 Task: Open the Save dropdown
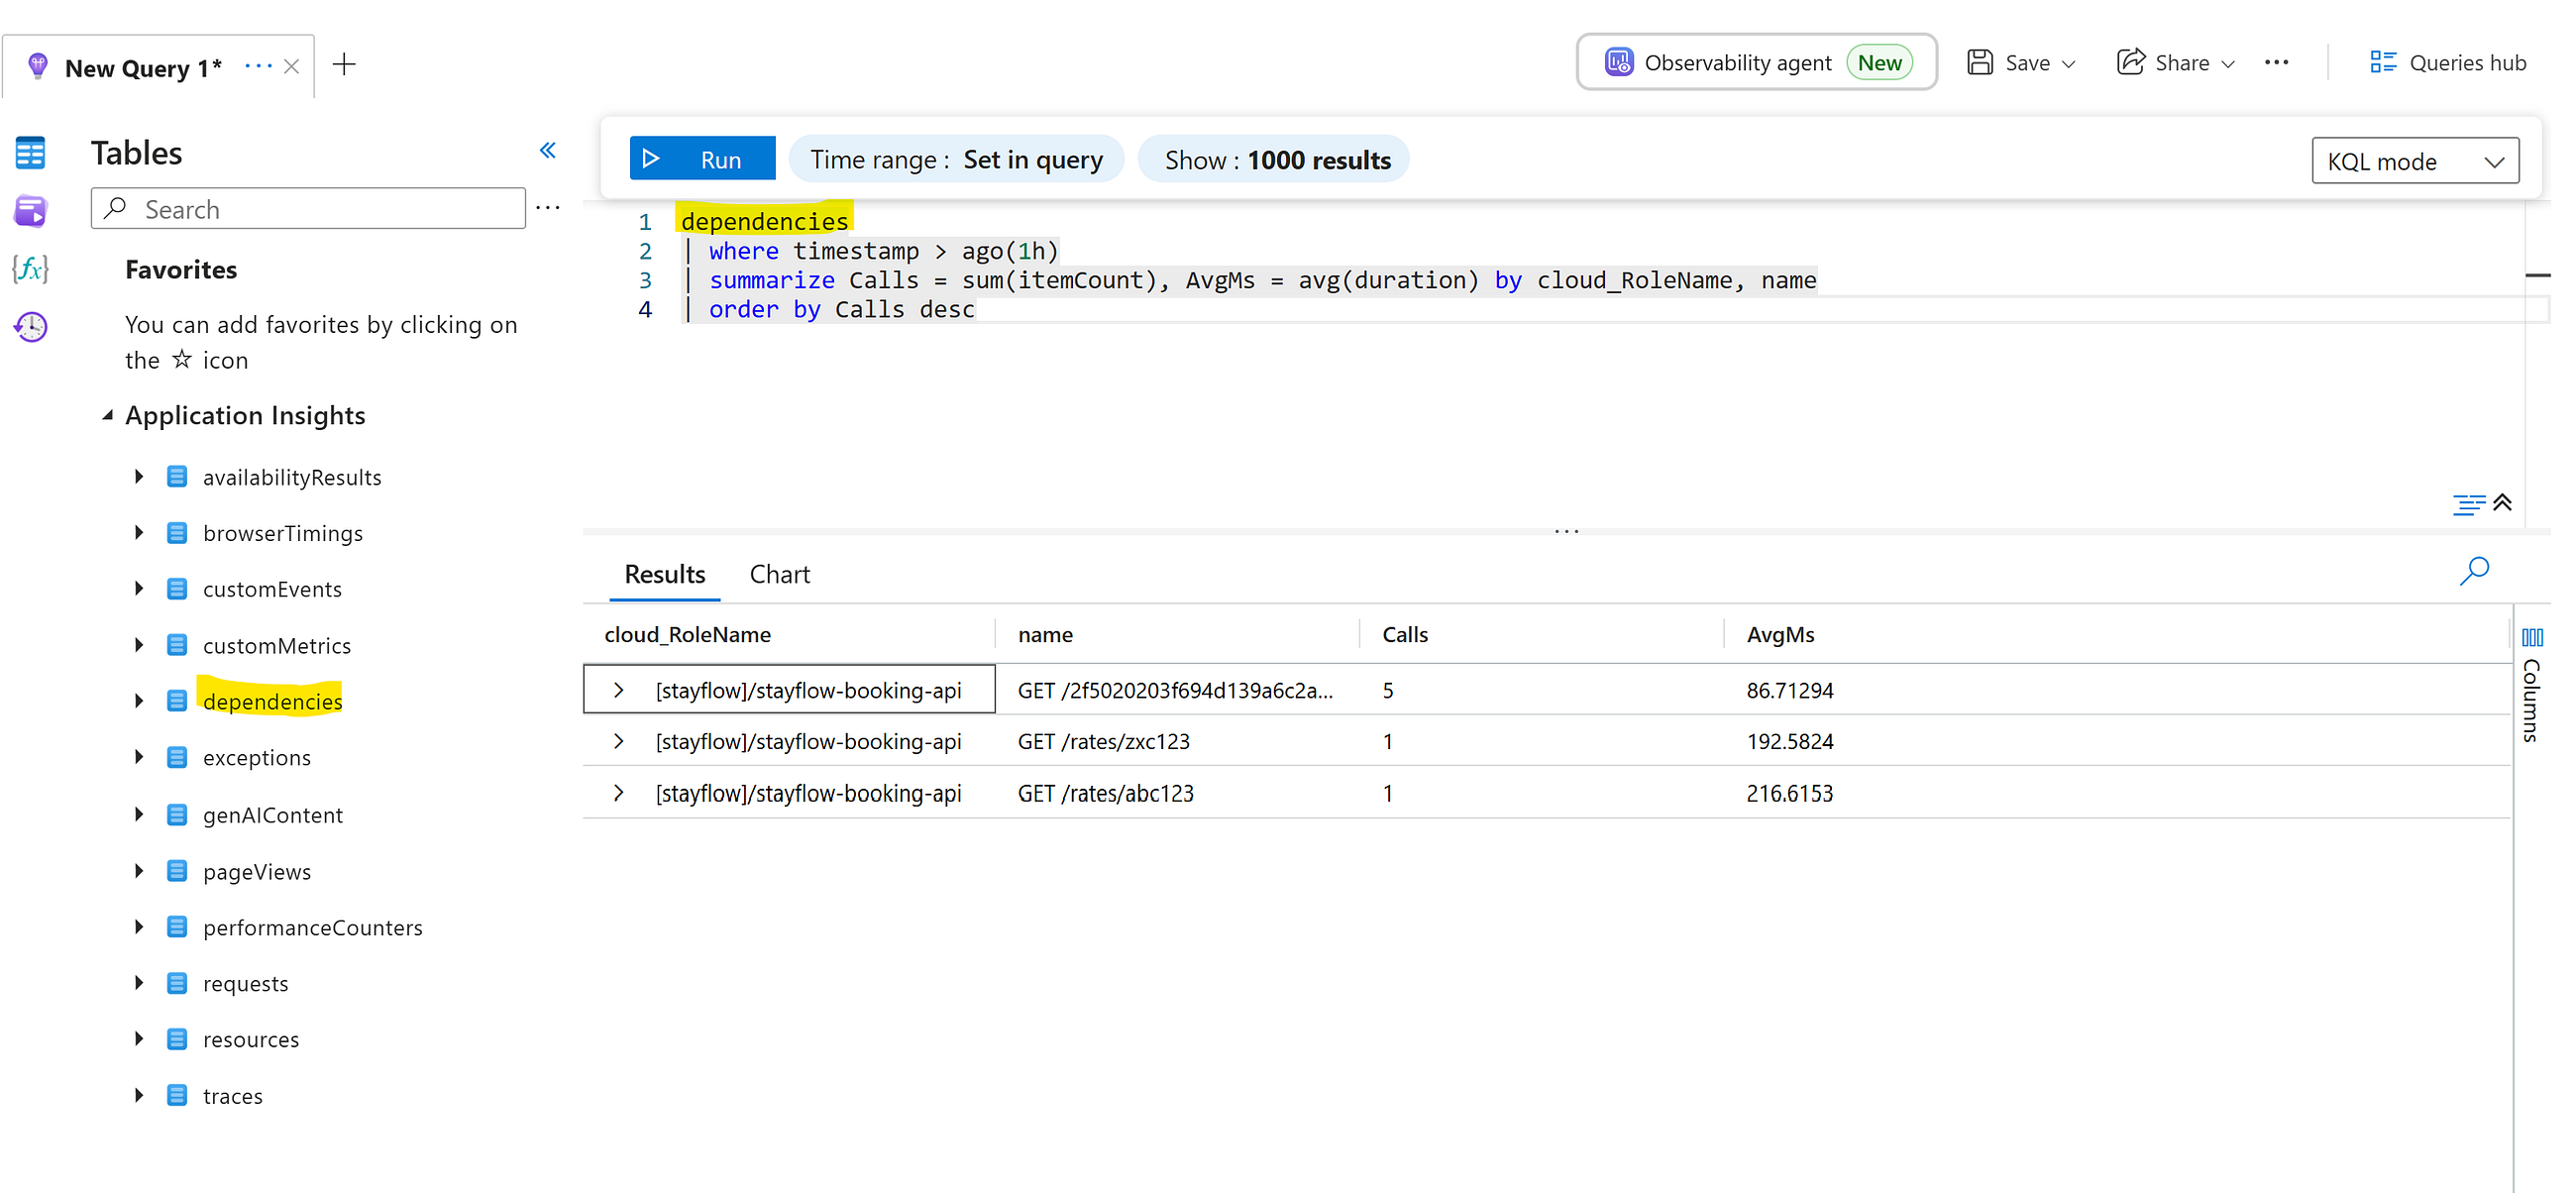pos(2022,63)
